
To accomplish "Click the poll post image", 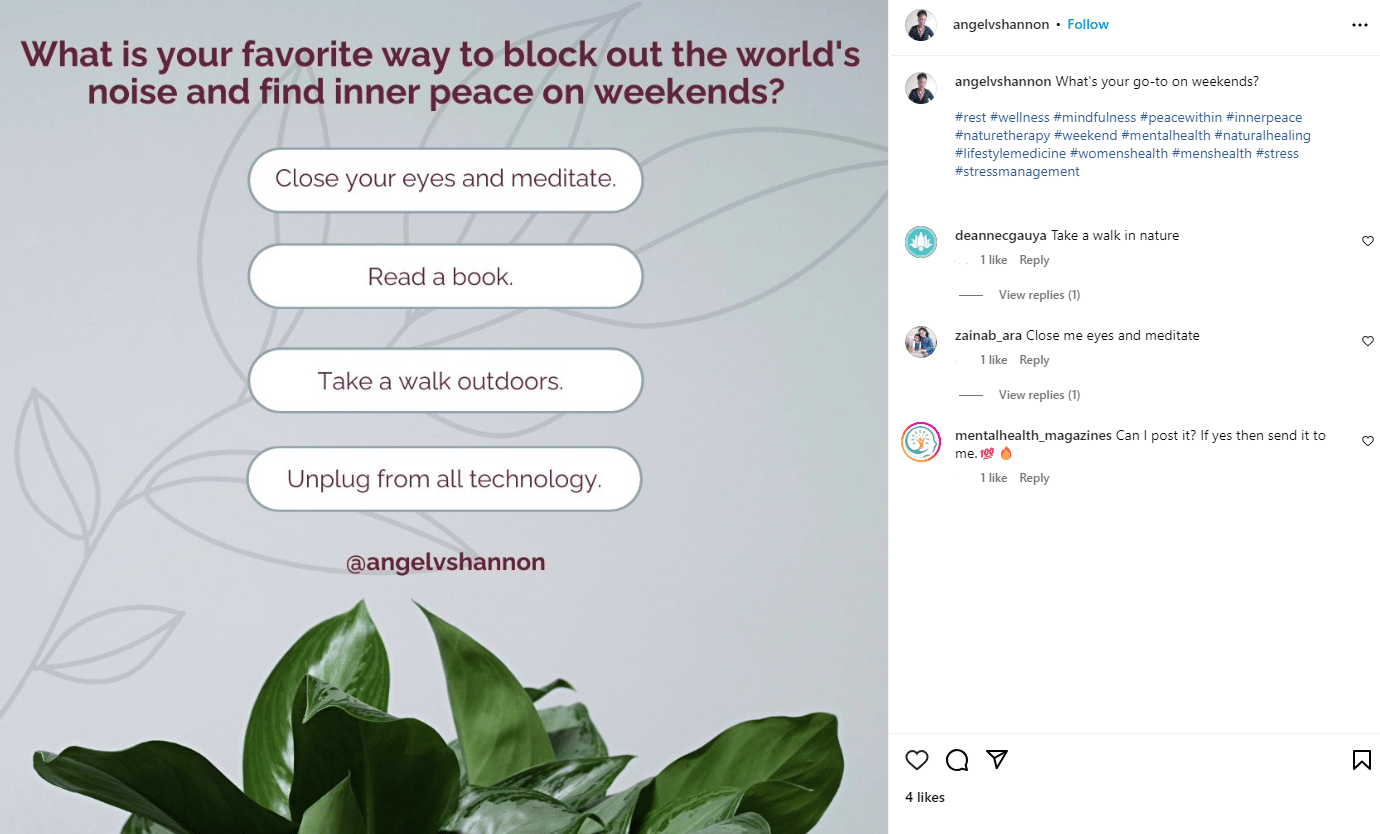I will click(x=444, y=417).
